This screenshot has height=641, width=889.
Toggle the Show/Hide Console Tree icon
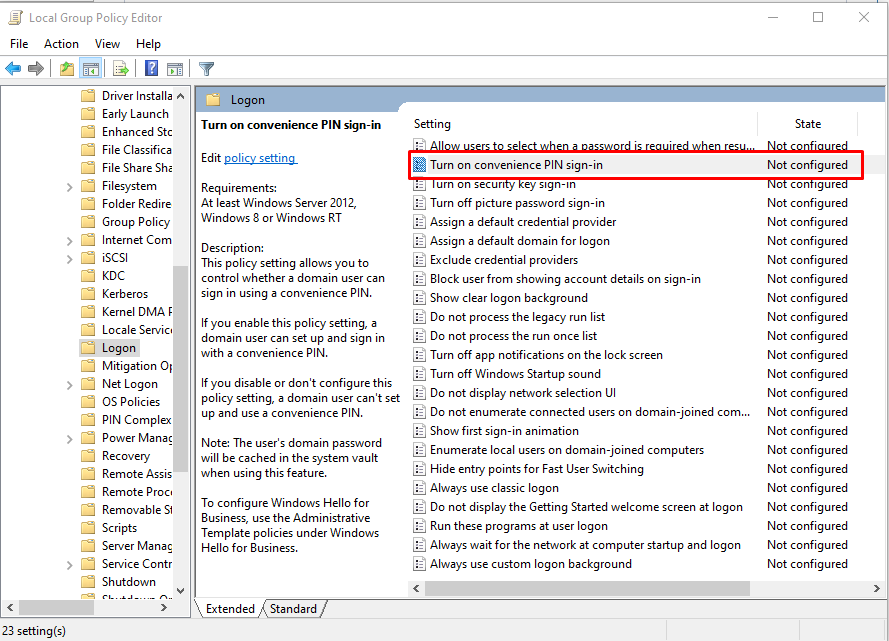coord(90,68)
